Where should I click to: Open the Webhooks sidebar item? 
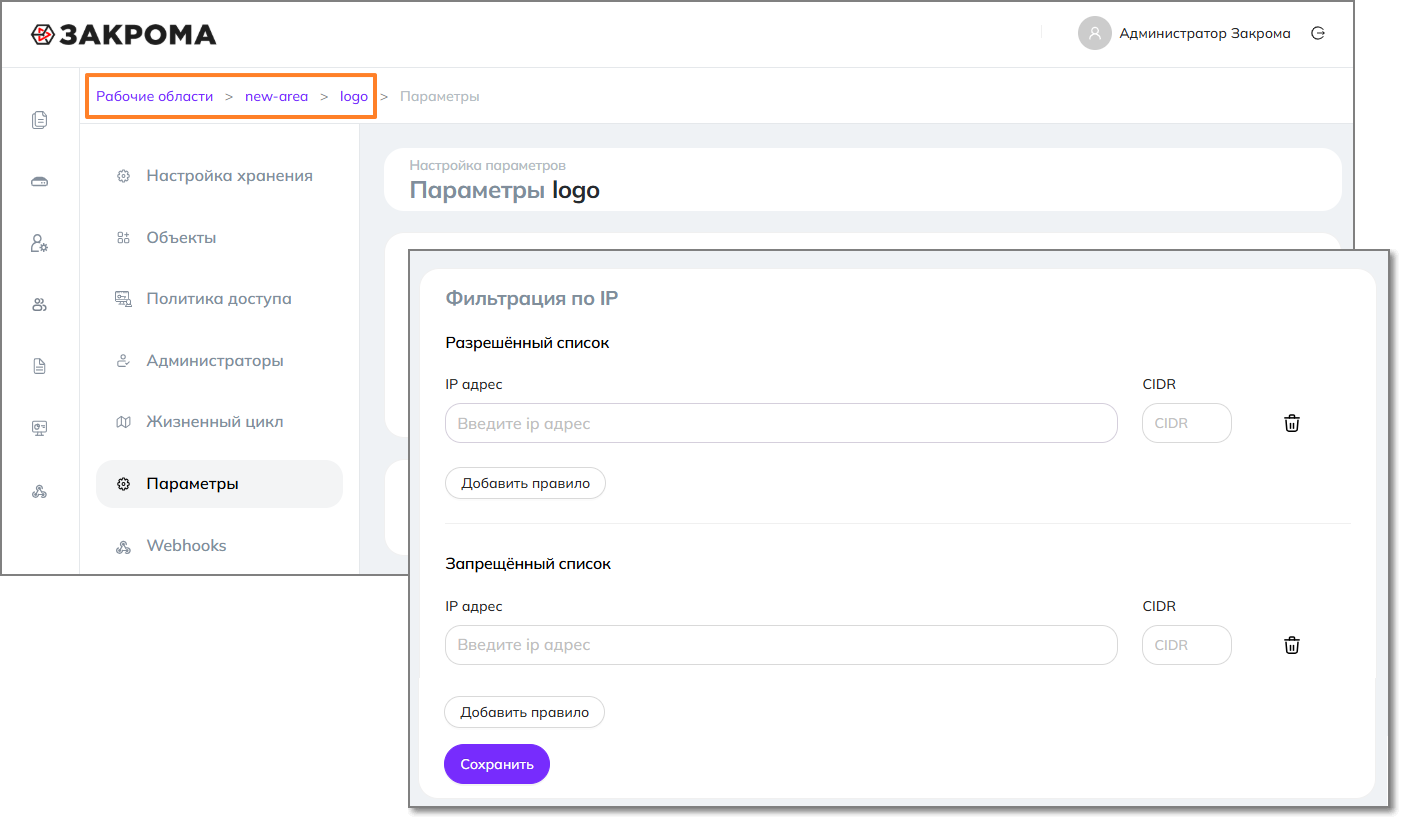click(186, 546)
